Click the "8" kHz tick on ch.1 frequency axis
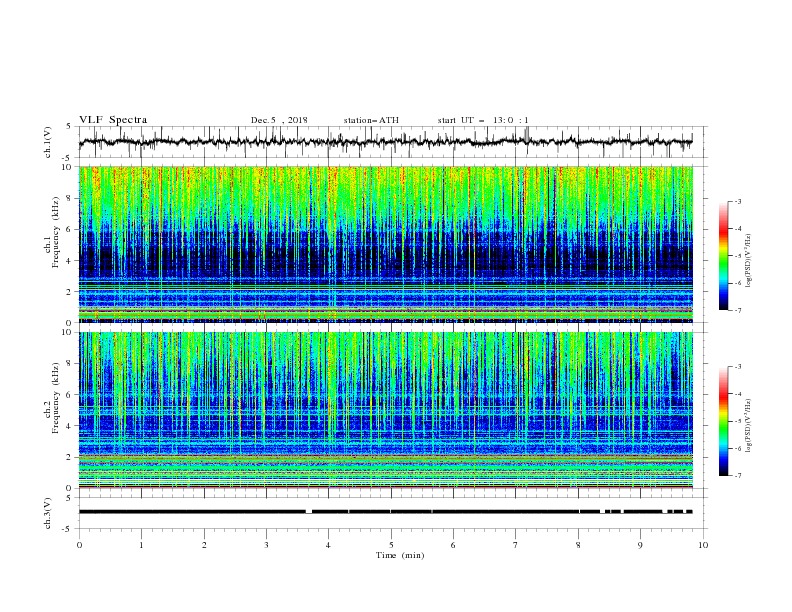Viewport: 792px width, 612px height. (69, 198)
